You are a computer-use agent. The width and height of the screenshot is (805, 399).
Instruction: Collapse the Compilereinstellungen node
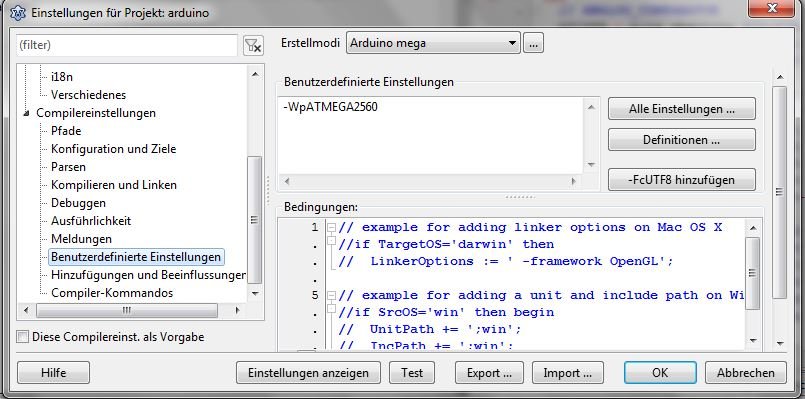[27, 113]
